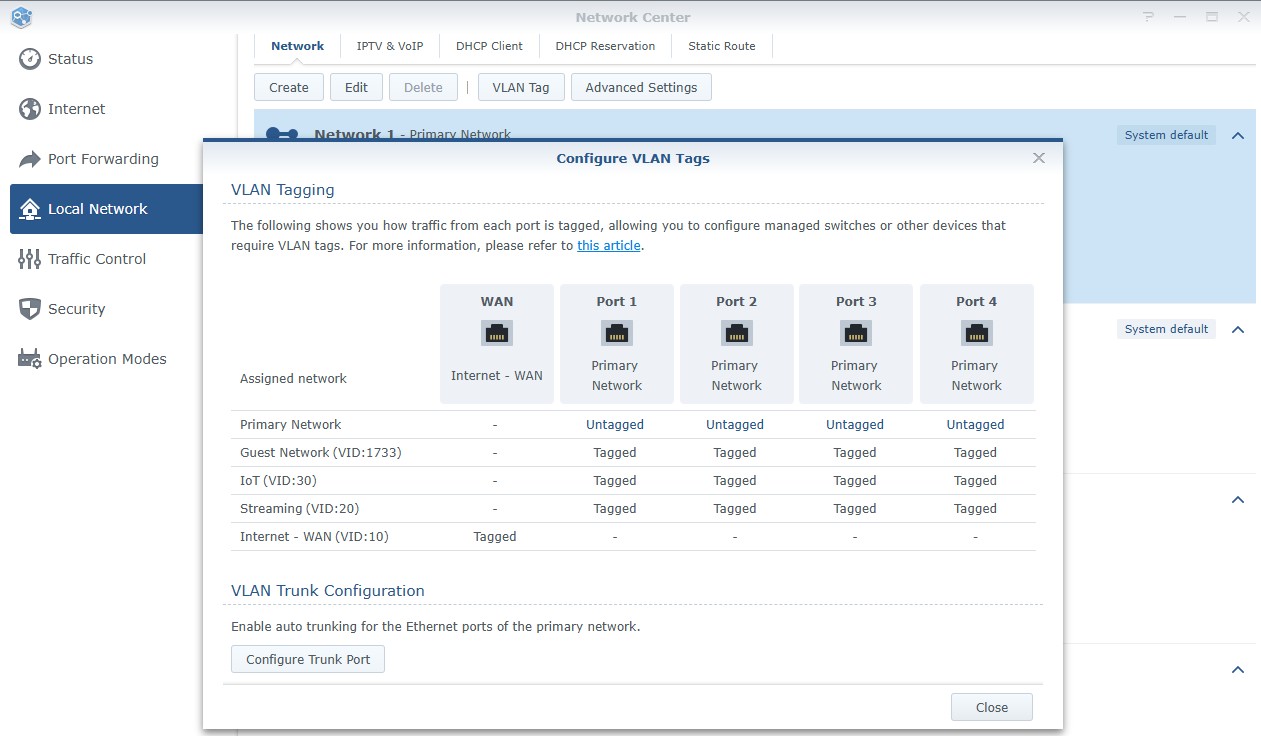Click the Port 1 ethernet icon

pyautogui.click(x=617, y=333)
